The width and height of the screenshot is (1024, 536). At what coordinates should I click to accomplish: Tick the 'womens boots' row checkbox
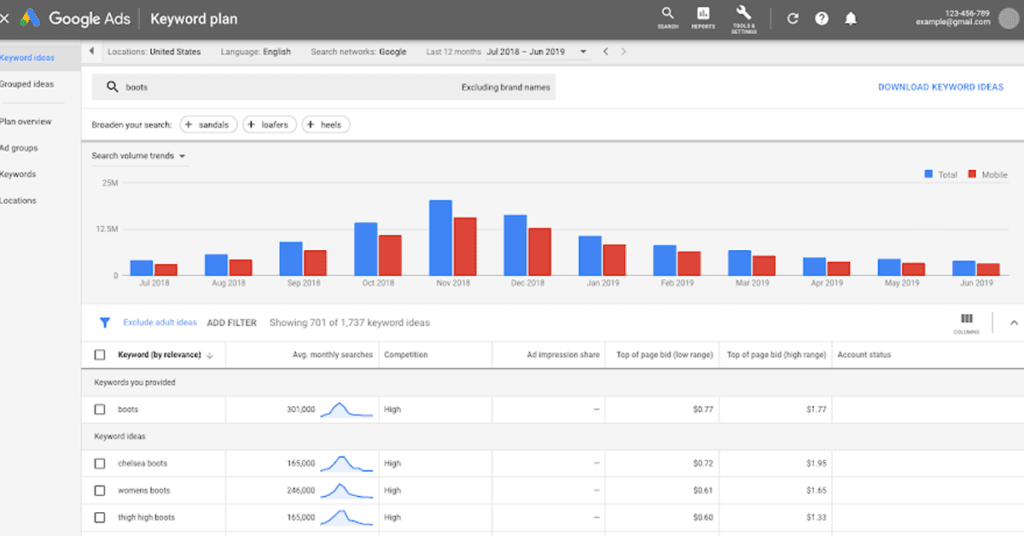(99, 491)
